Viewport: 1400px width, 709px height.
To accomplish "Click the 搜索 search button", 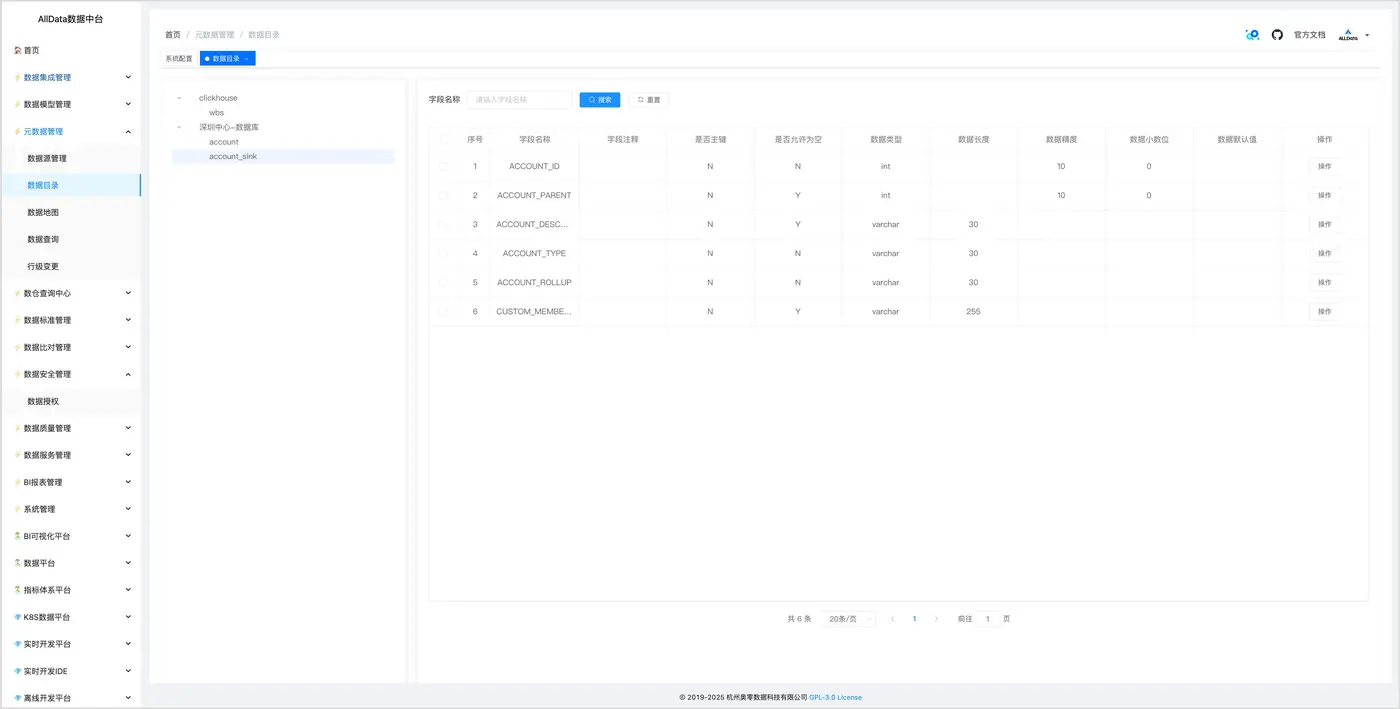I will coord(600,100).
